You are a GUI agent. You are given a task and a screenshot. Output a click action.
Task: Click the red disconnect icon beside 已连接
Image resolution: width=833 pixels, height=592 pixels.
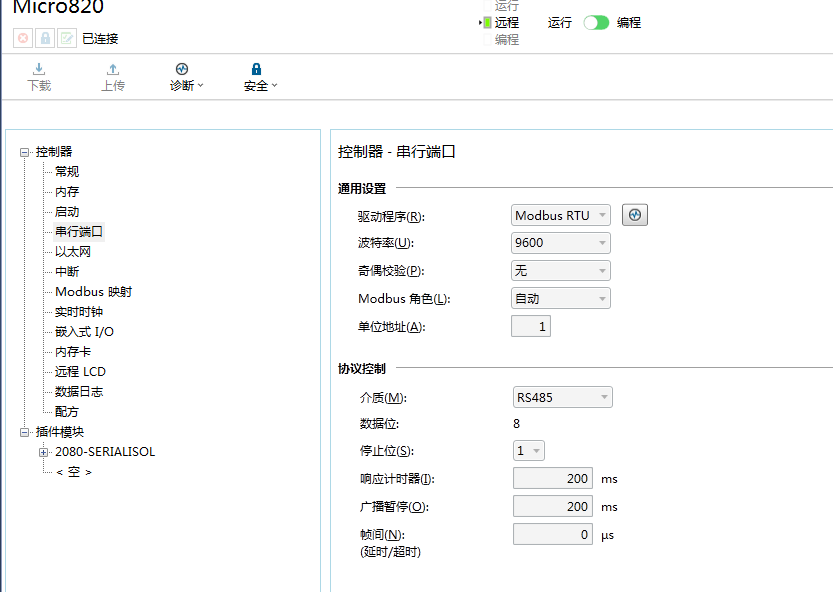(23, 38)
